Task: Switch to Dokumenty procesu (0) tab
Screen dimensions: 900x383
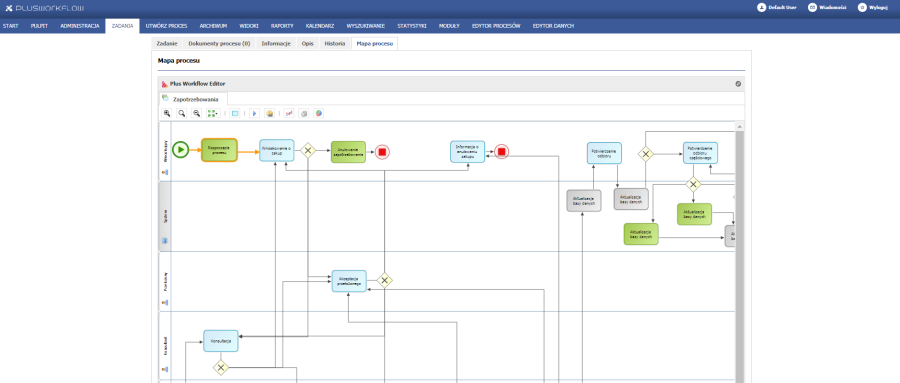Action: coord(219,44)
